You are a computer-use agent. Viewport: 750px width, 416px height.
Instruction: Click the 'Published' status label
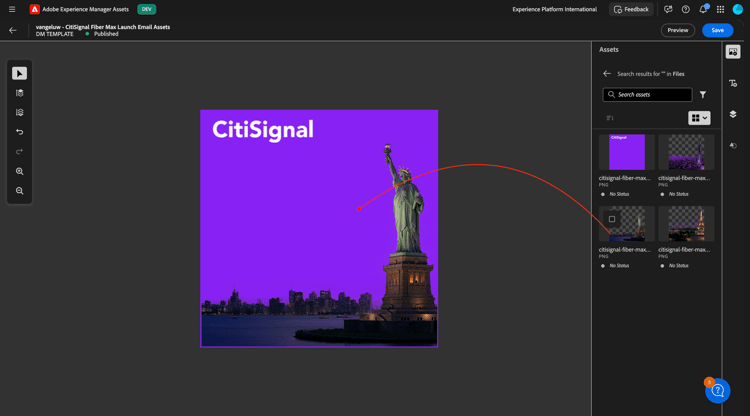pos(106,34)
